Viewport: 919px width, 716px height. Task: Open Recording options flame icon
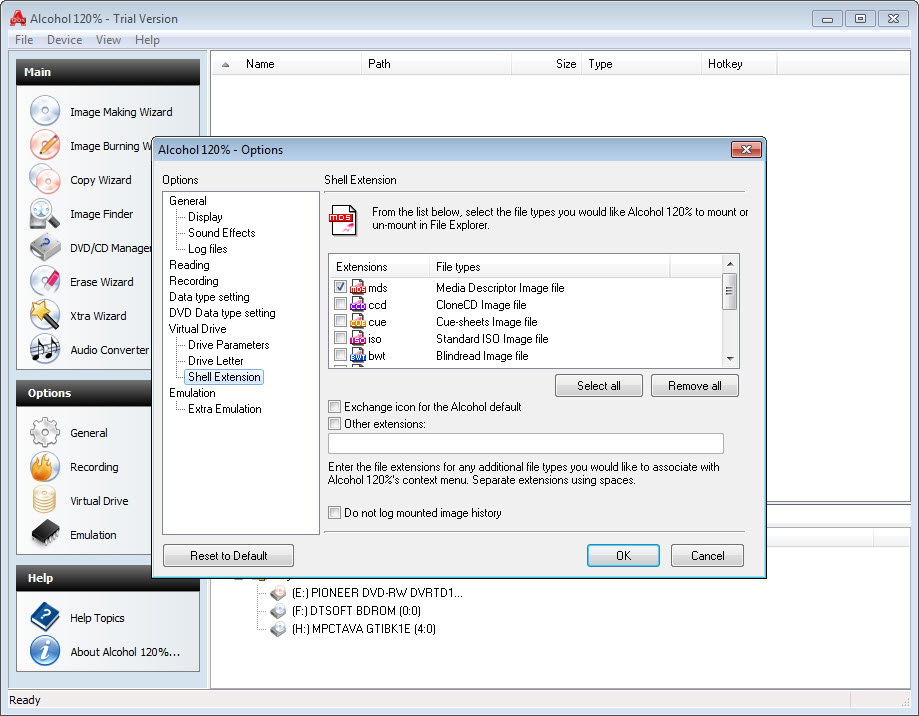[x=45, y=466]
